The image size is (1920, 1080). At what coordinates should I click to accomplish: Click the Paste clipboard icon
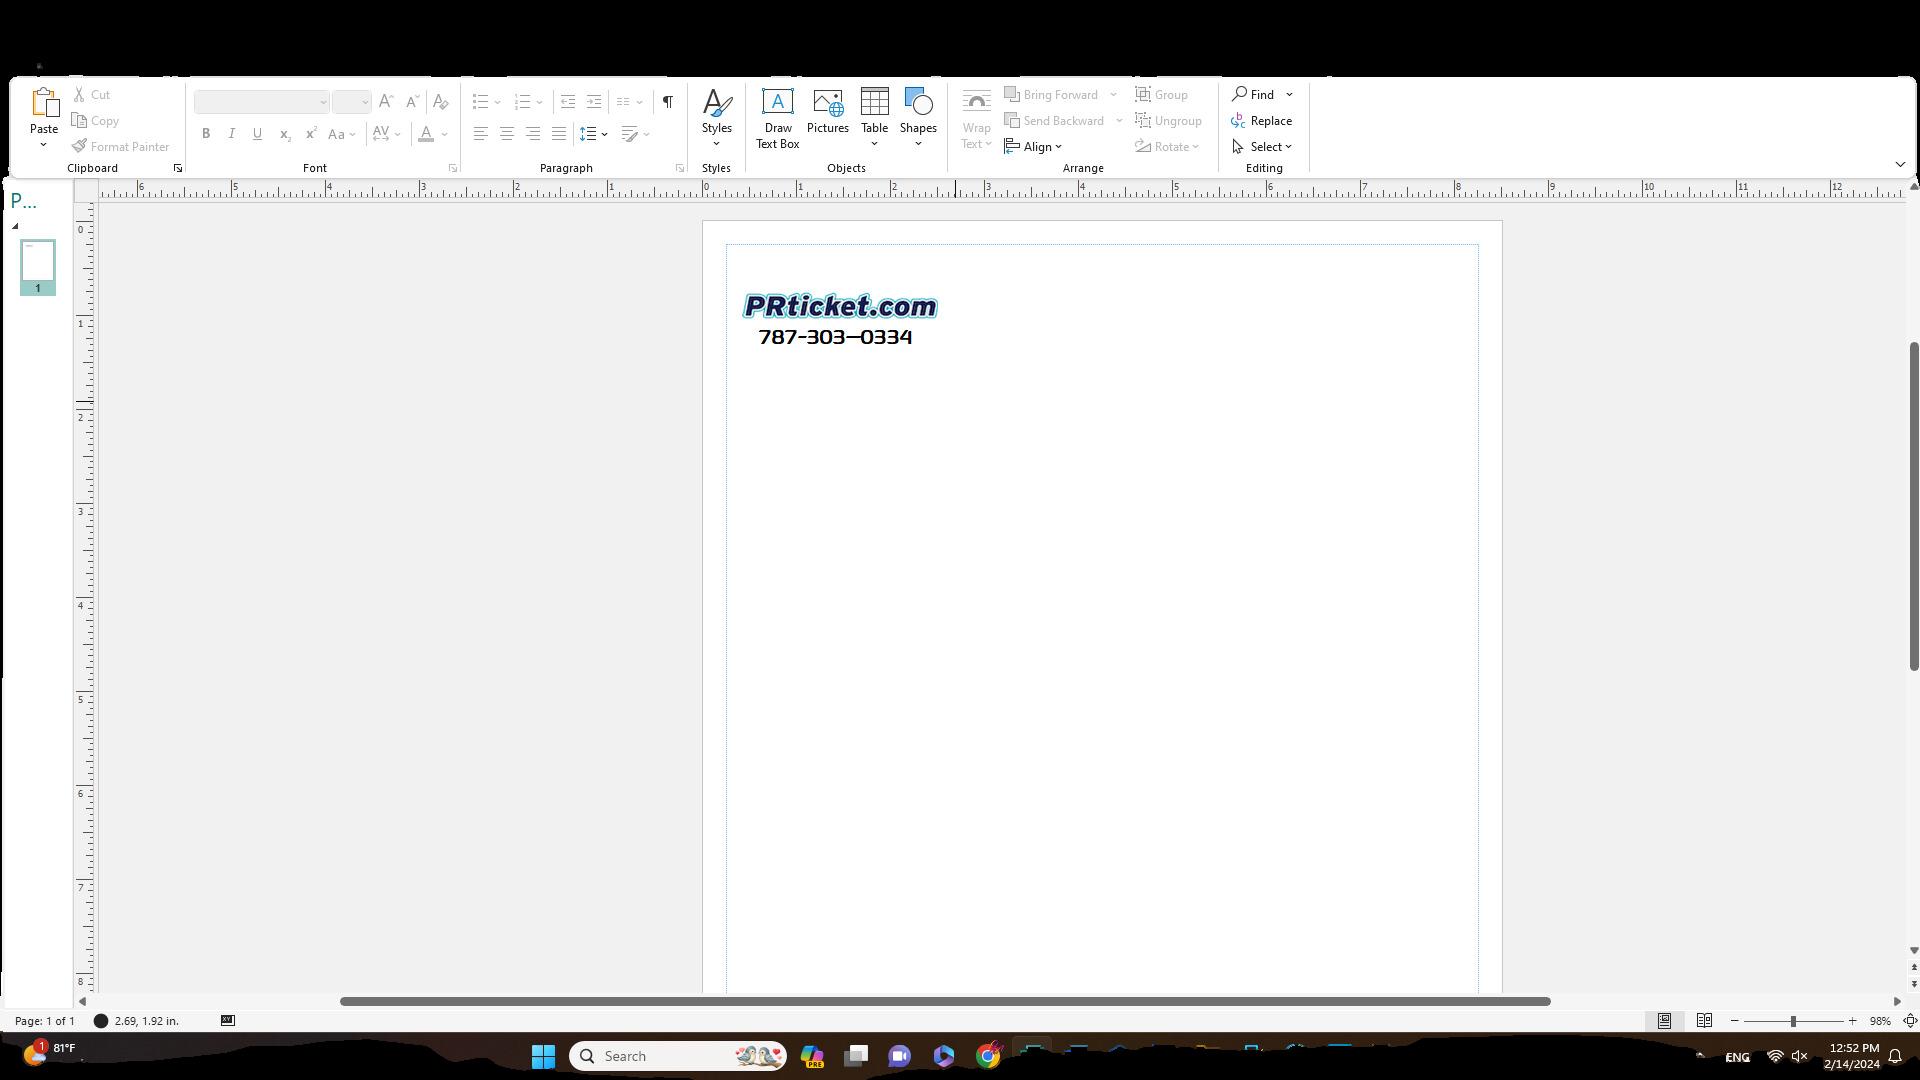coord(44,104)
